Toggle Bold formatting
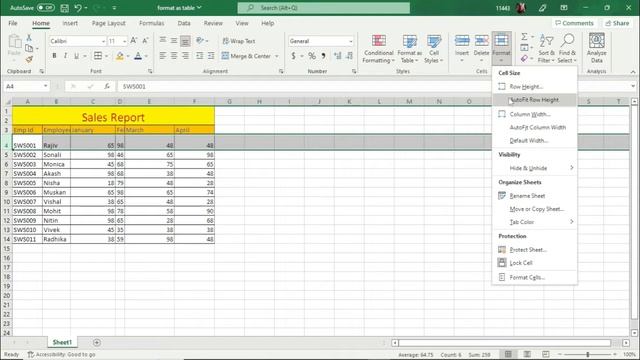The width and height of the screenshot is (640, 360). click(54, 56)
